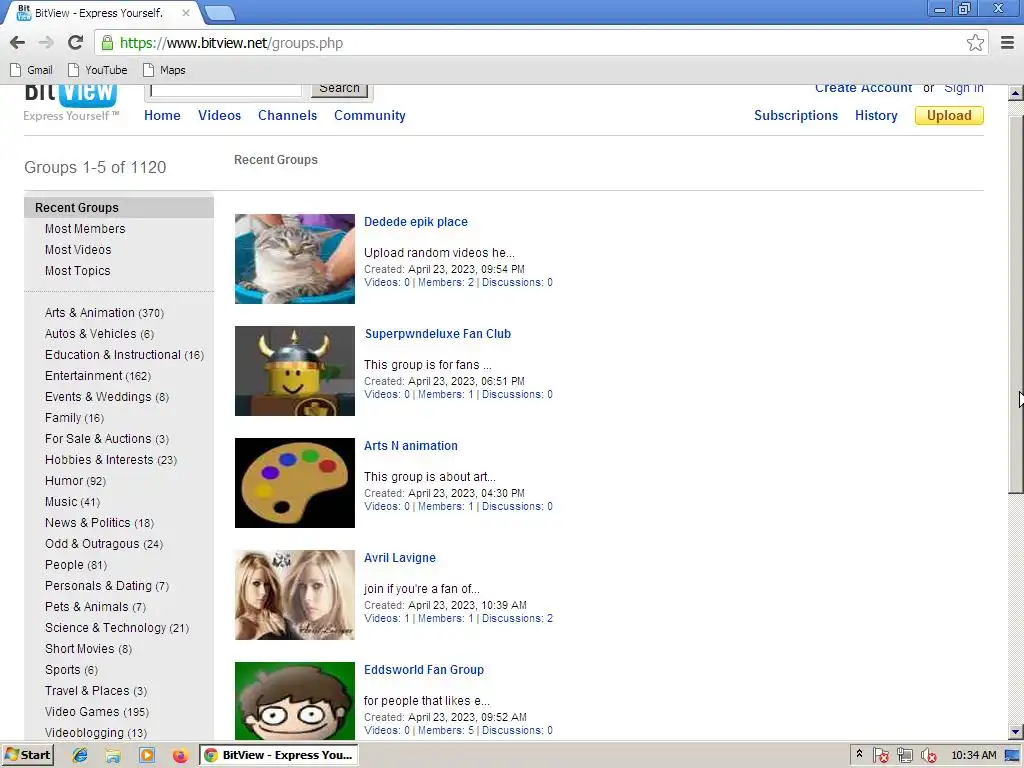
Task: Click the browser forward arrow
Action: point(46,43)
